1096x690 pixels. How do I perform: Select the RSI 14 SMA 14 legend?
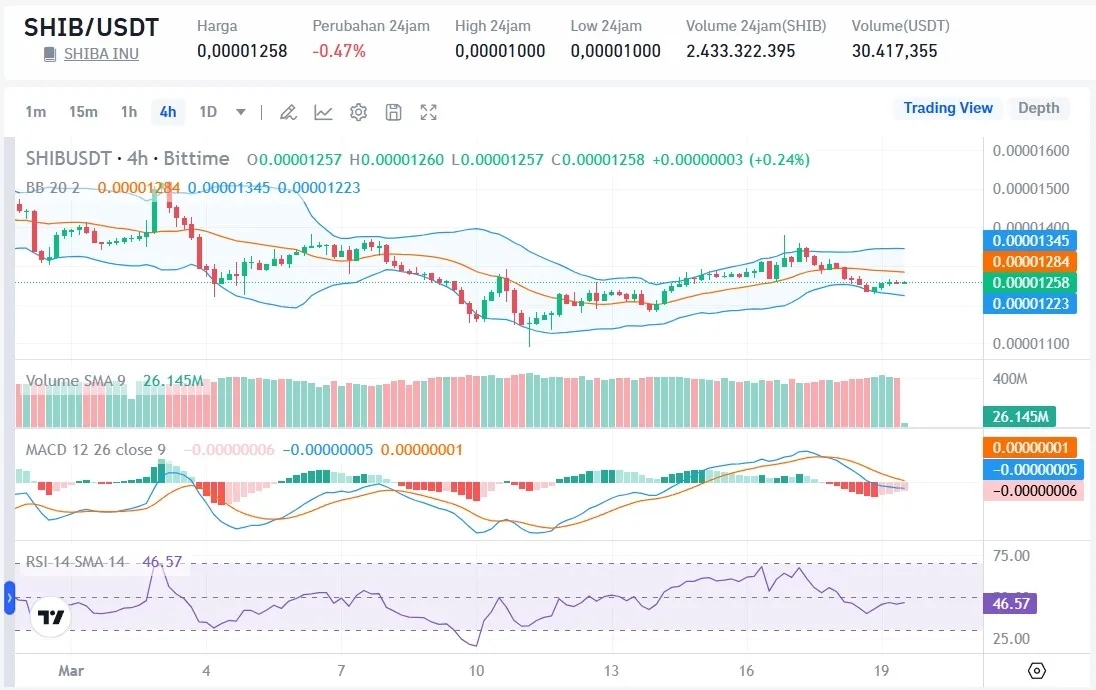pos(75,561)
